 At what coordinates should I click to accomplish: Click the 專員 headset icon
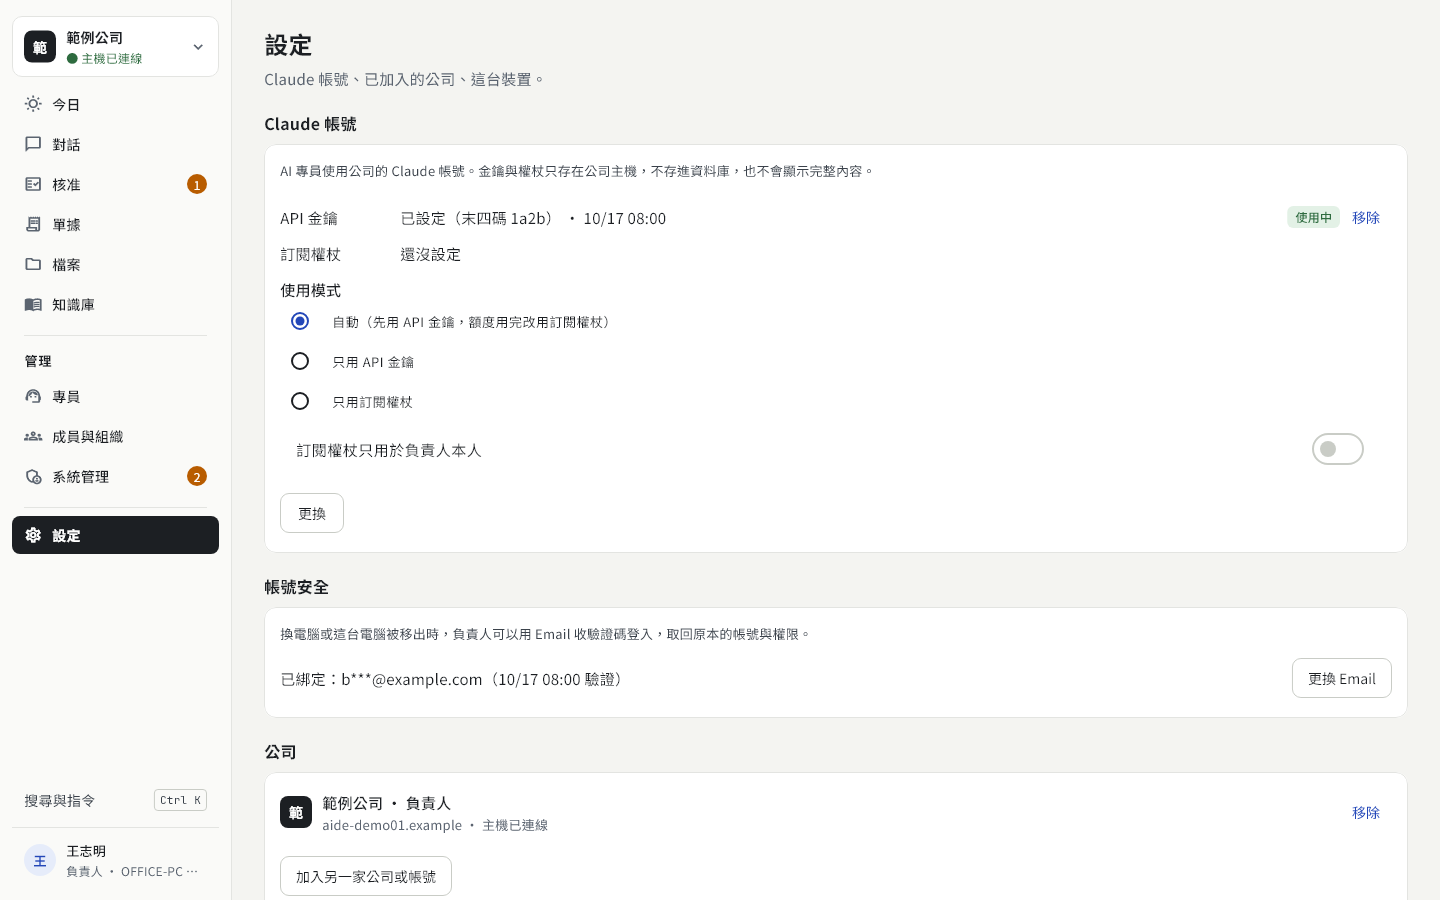[x=33, y=396]
